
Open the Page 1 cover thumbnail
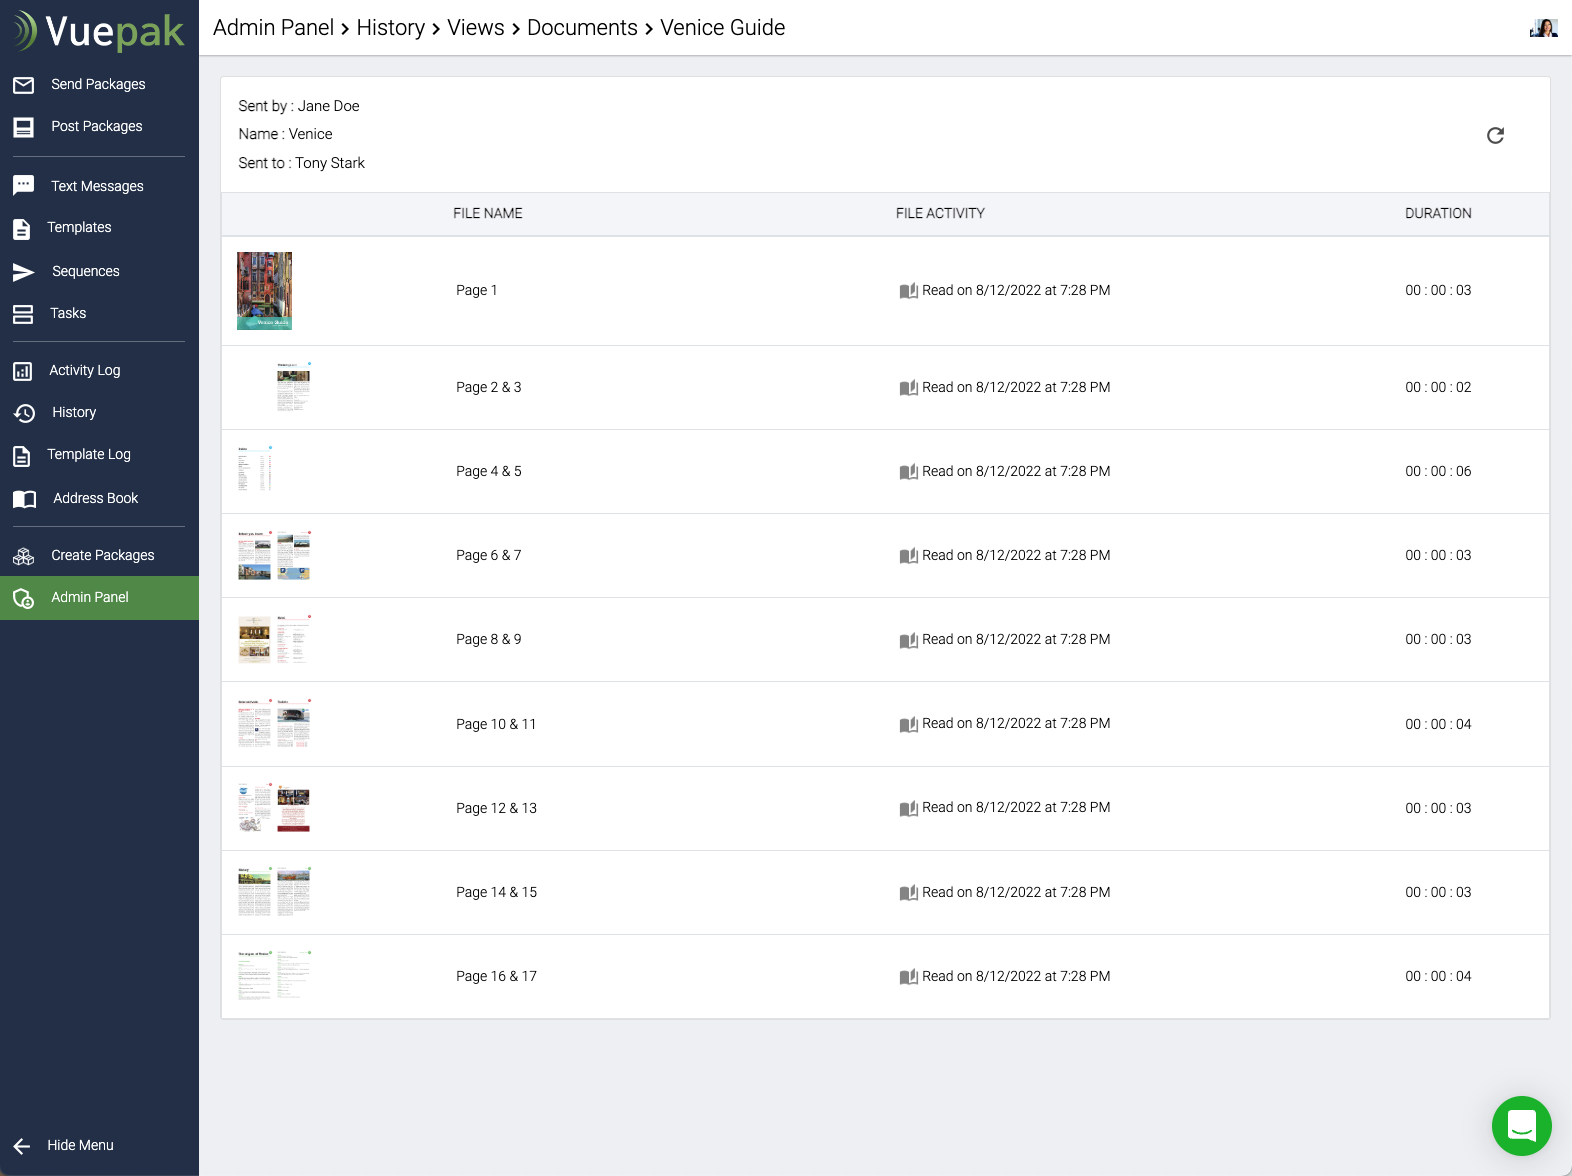pos(264,291)
